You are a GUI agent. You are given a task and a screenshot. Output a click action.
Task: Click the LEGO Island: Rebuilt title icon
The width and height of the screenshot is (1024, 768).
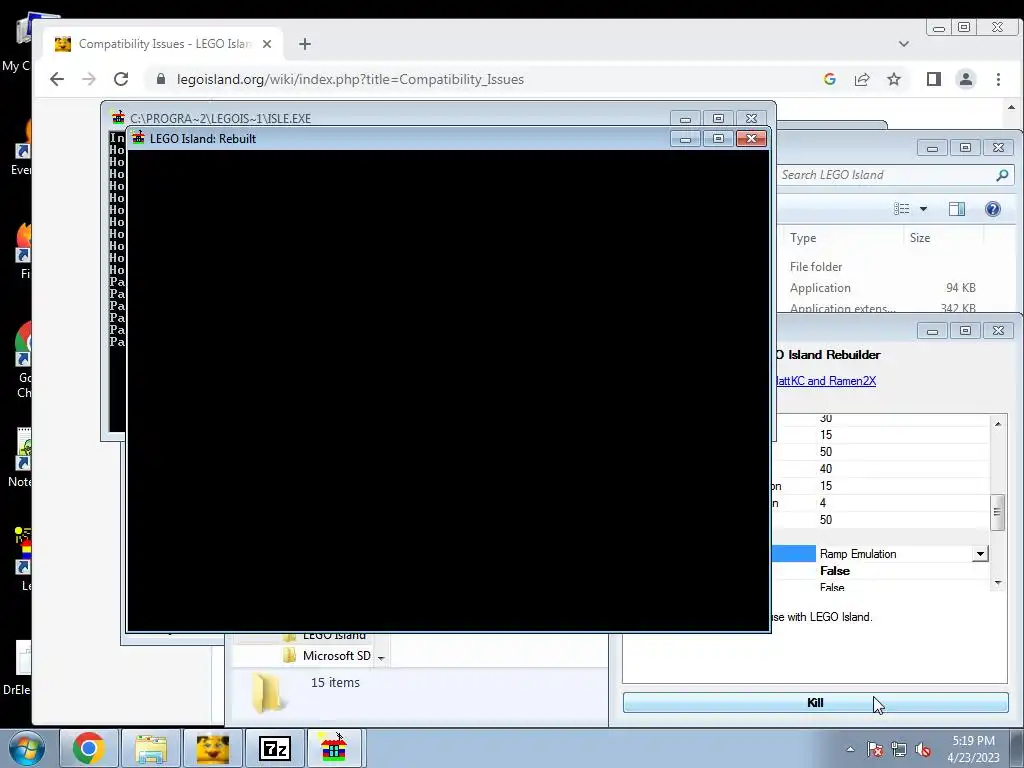click(x=138, y=138)
